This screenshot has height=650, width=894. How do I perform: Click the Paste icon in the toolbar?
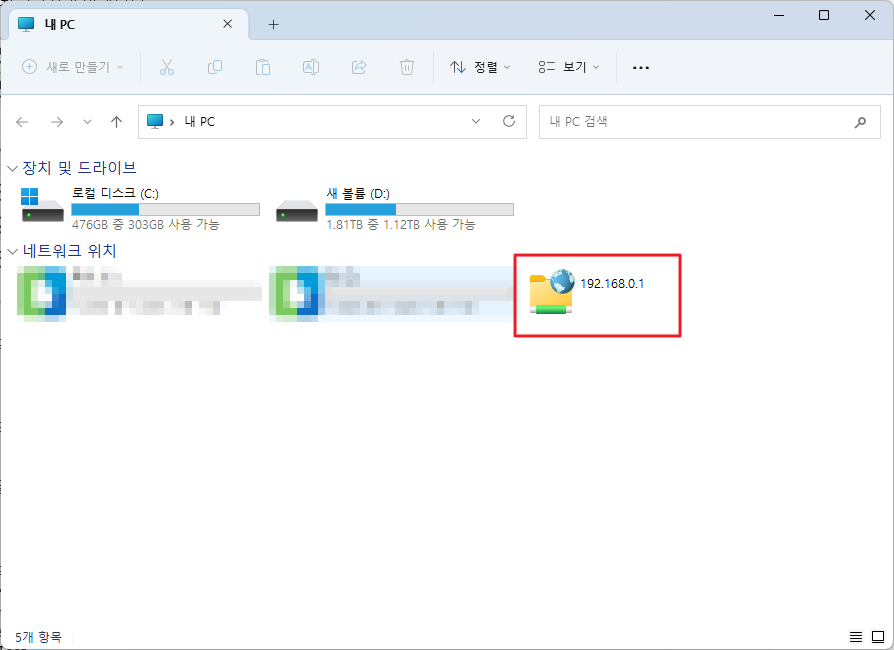click(263, 67)
